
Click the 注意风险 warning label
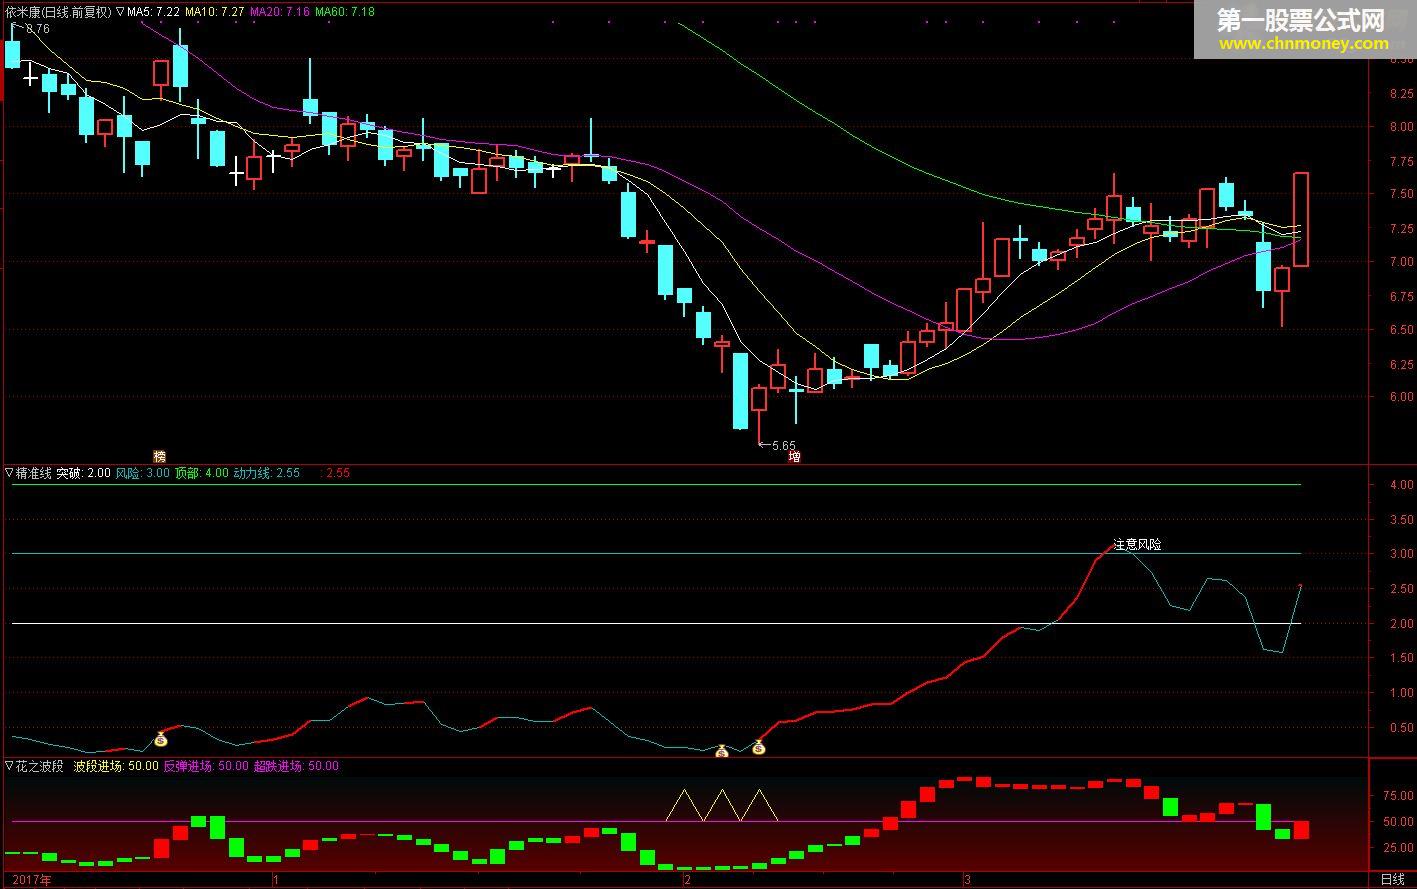click(x=1138, y=545)
